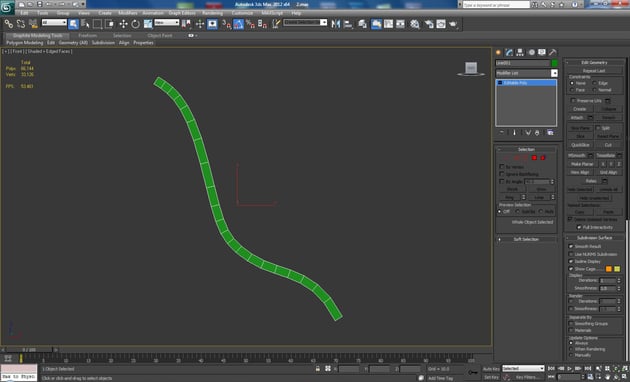
Task: Toggle the Spinner Snap icon
Action: point(263,24)
